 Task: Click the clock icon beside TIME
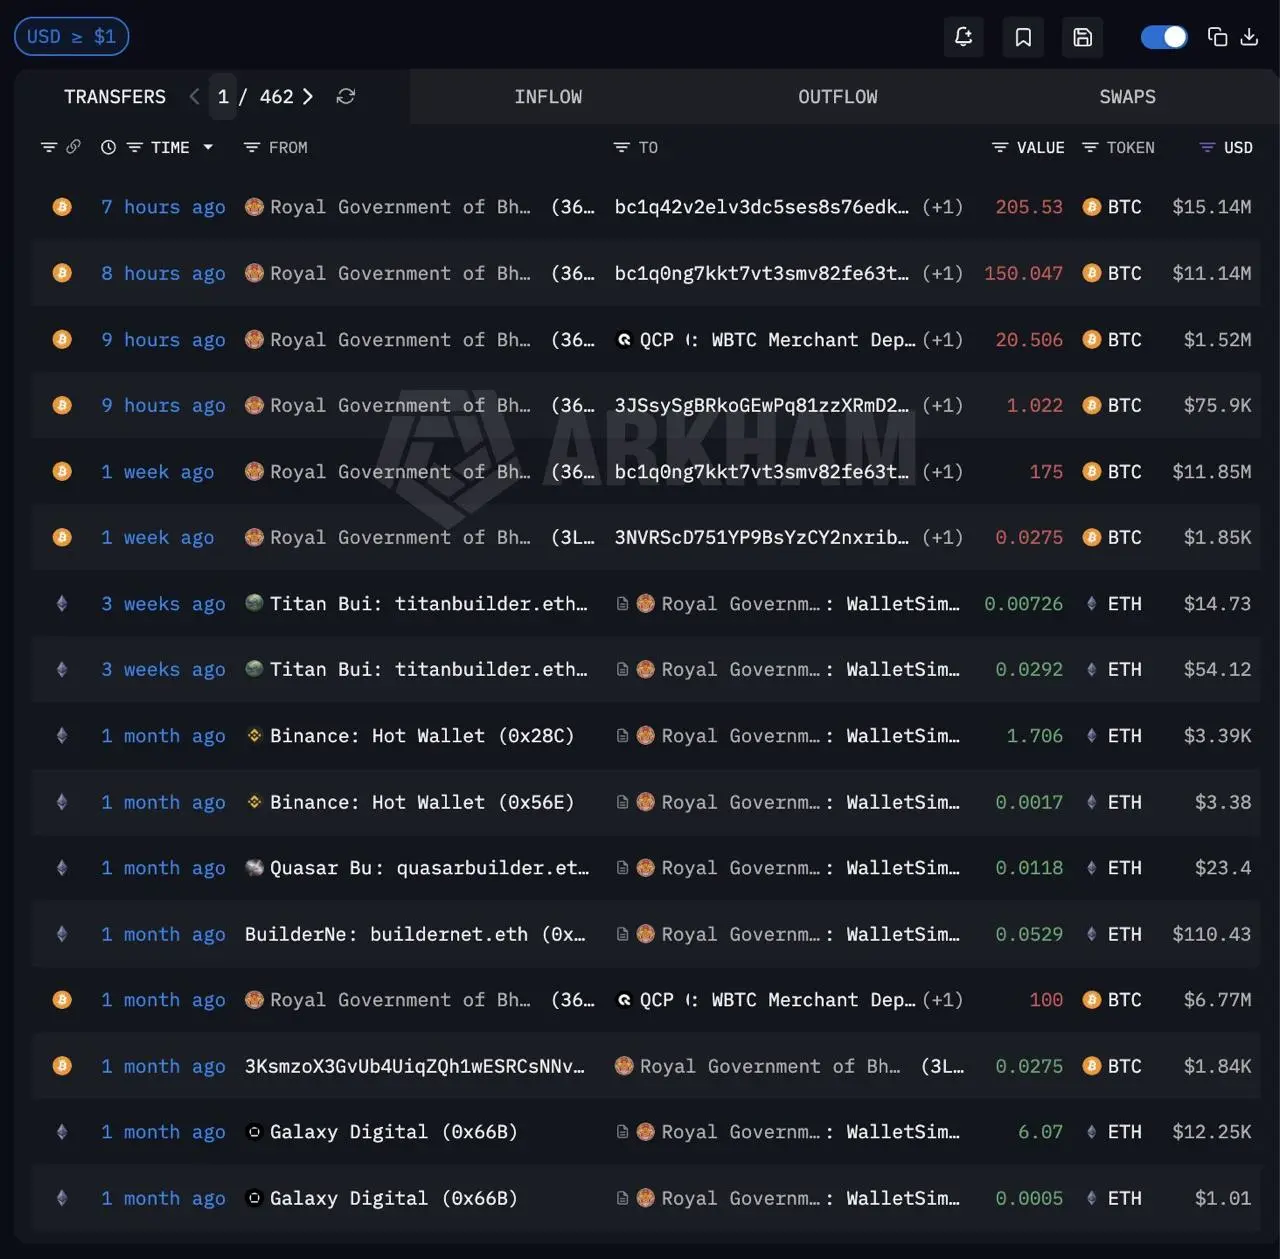coord(108,147)
